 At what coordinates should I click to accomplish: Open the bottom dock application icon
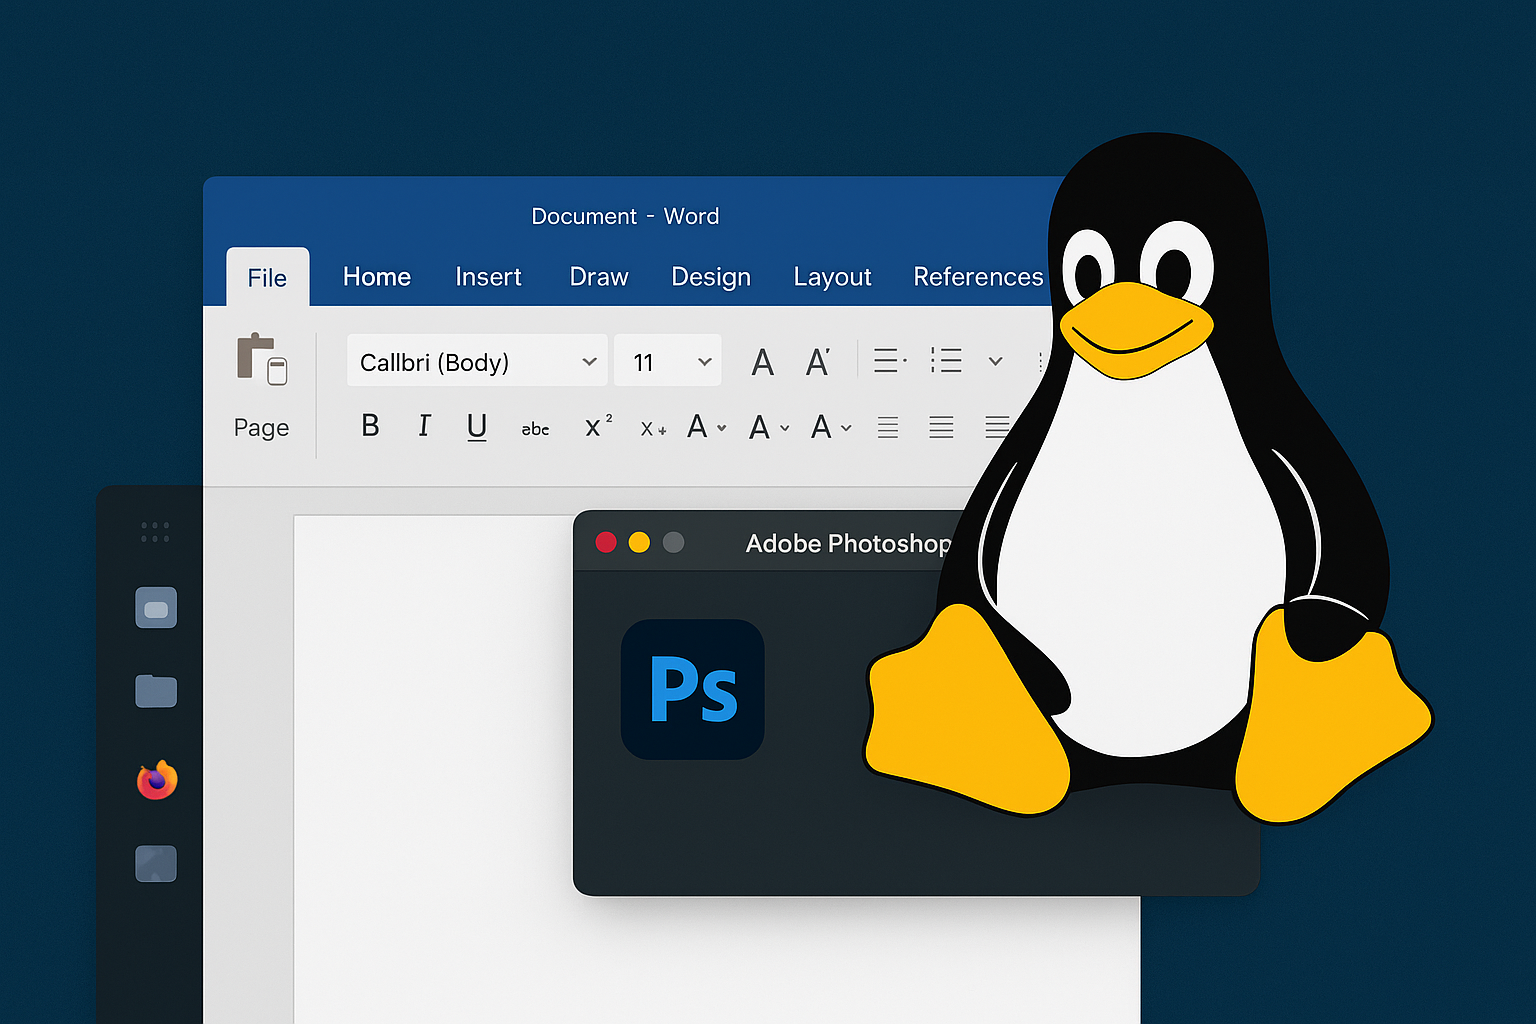(156, 863)
